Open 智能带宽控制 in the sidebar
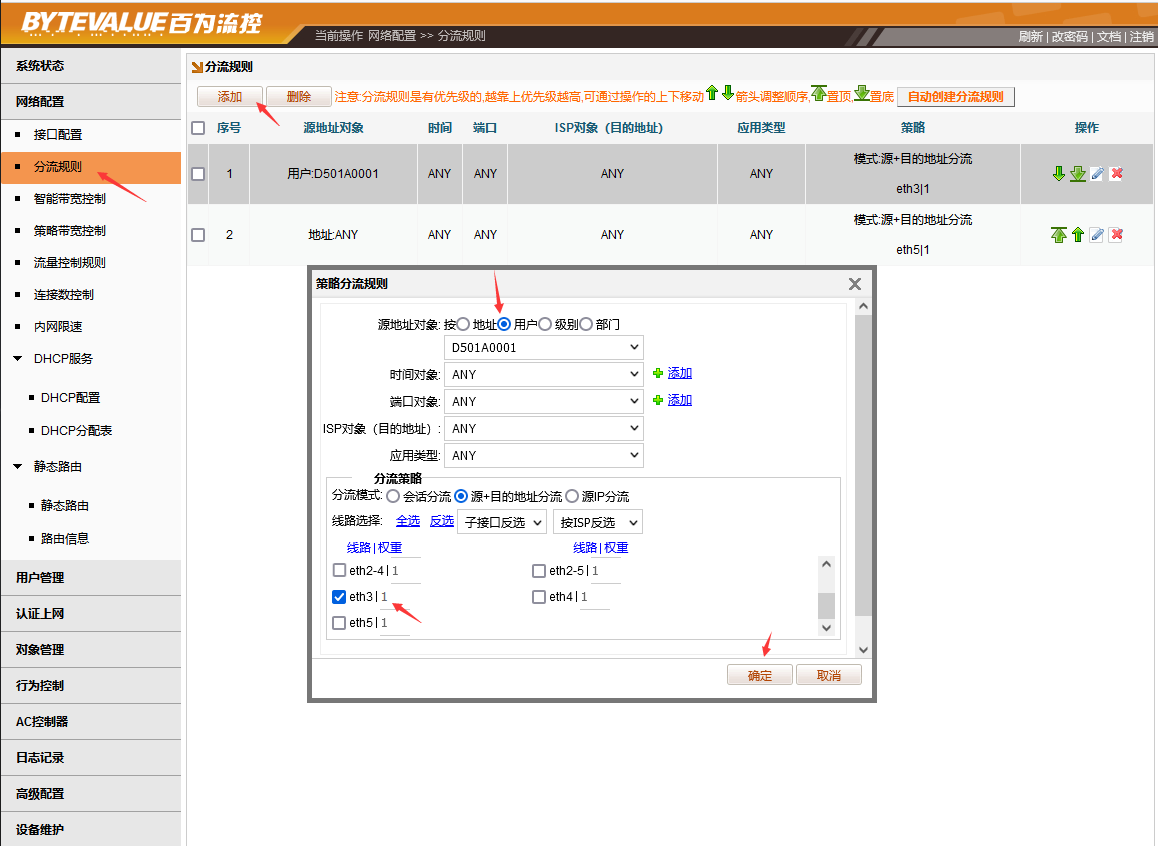The height and width of the screenshot is (846, 1158). coord(69,199)
